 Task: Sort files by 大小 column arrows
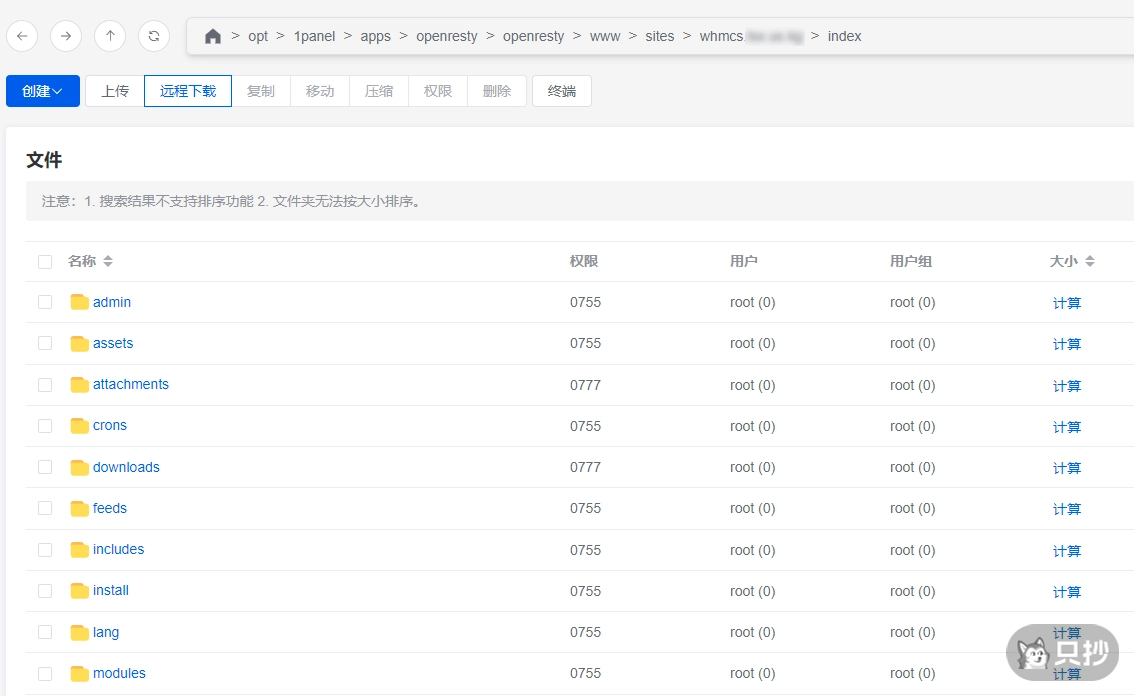pyautogui.click(x=1090, y=261)
